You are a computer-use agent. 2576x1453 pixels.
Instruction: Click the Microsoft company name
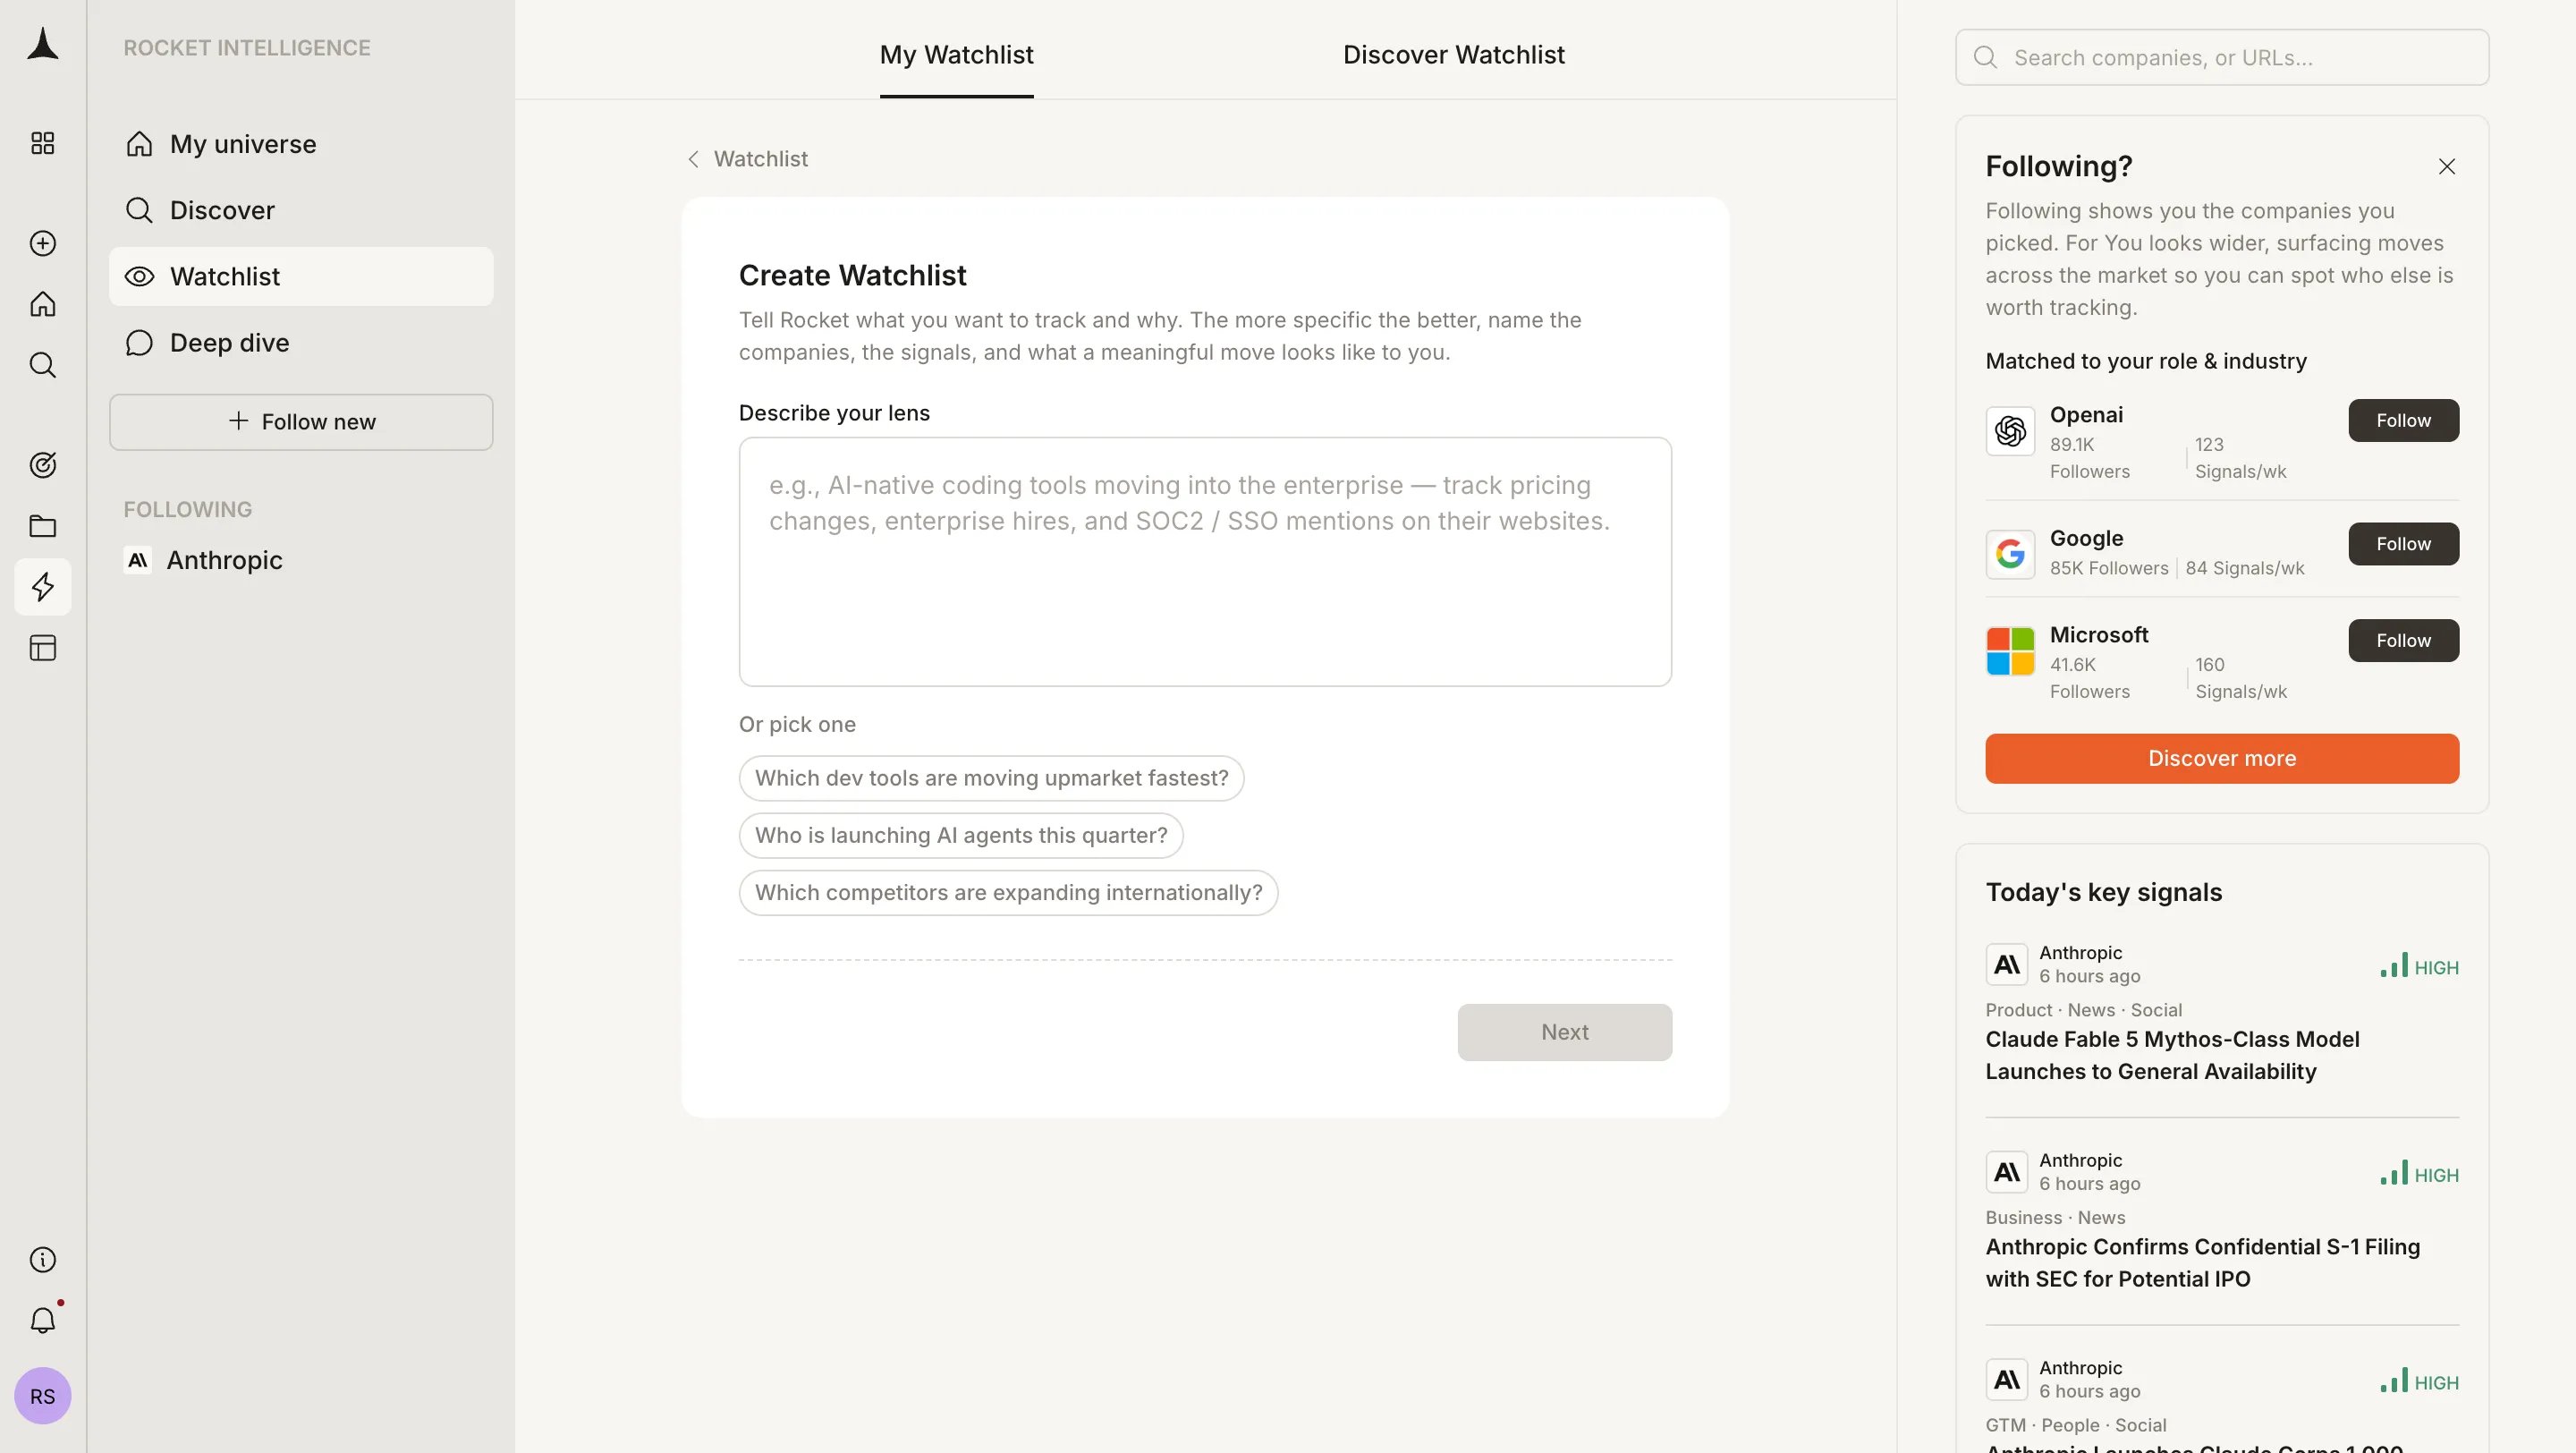tap(2098, 635)
